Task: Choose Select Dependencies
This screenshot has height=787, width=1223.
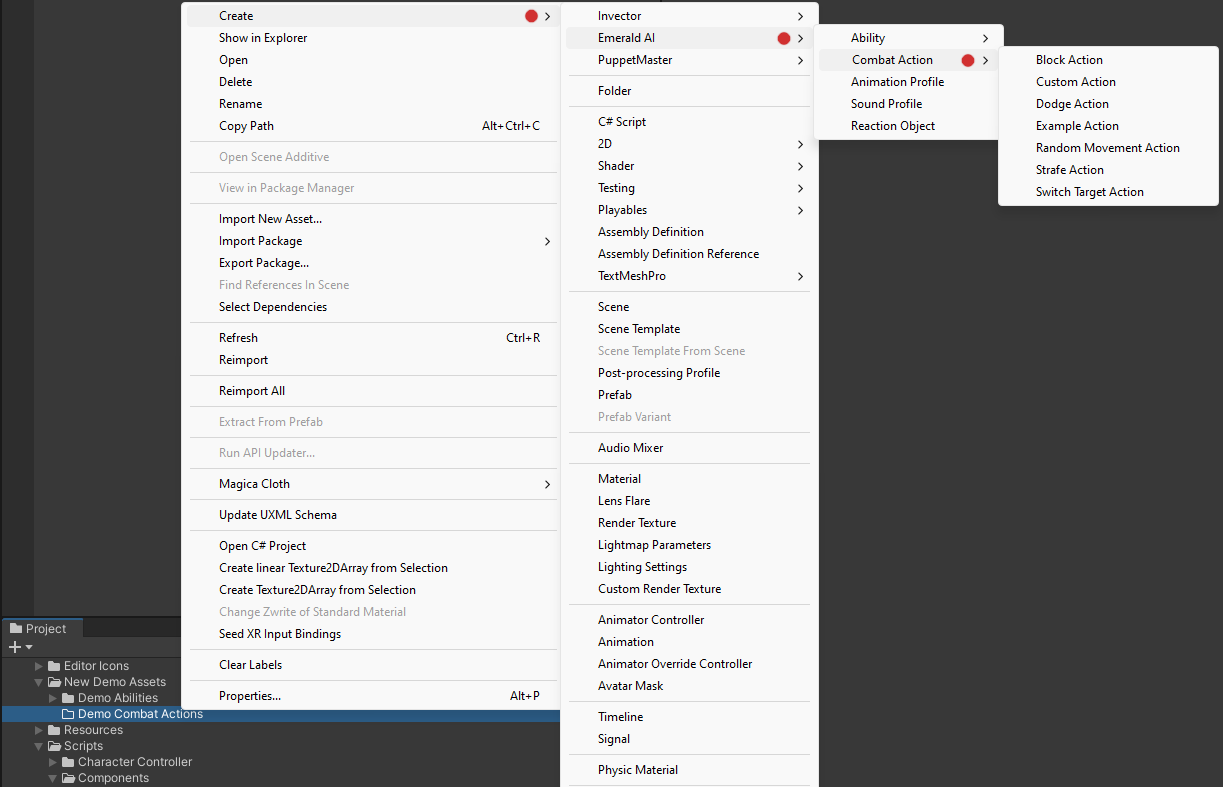Action: [x=371, y=307]
